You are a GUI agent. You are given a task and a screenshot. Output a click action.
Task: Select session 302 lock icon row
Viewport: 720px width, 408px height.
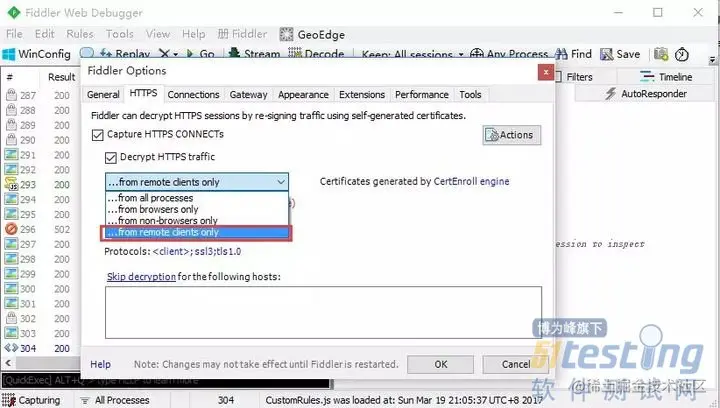38,319
